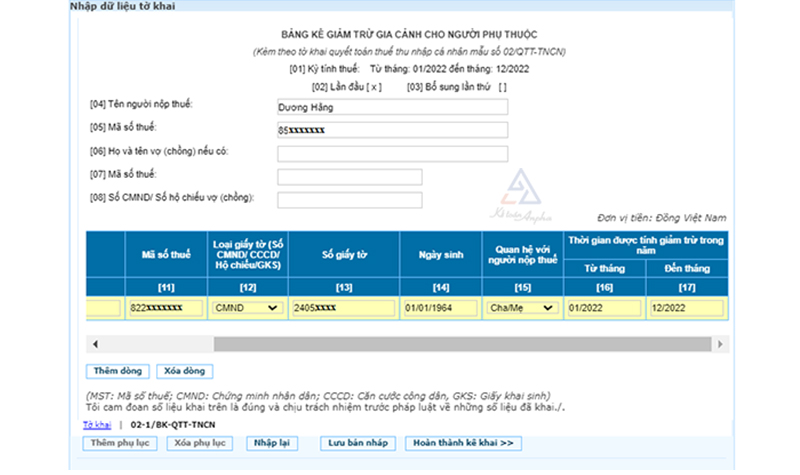Click the horizontal scrollbar thumb
This screenshot has width=800, height=475.
click(462, 344)
